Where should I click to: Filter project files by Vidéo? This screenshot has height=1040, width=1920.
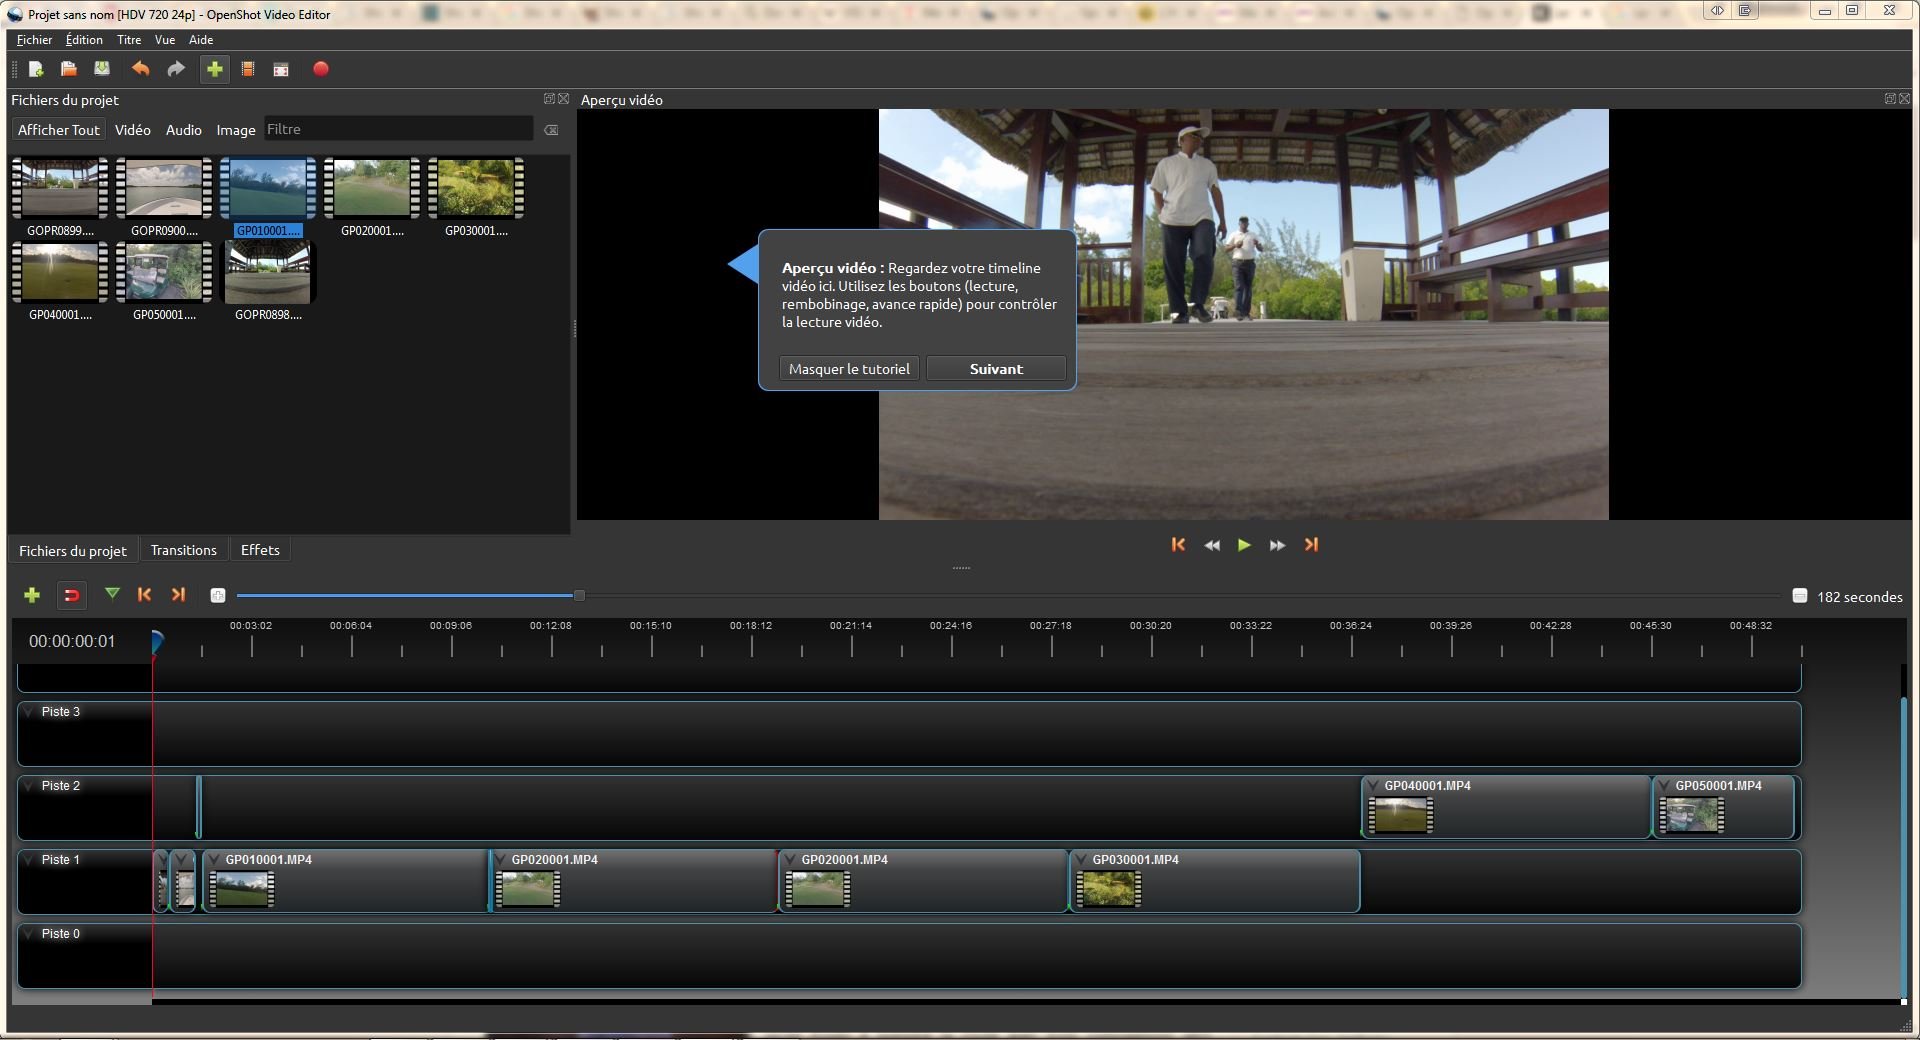tap(133, 130)
